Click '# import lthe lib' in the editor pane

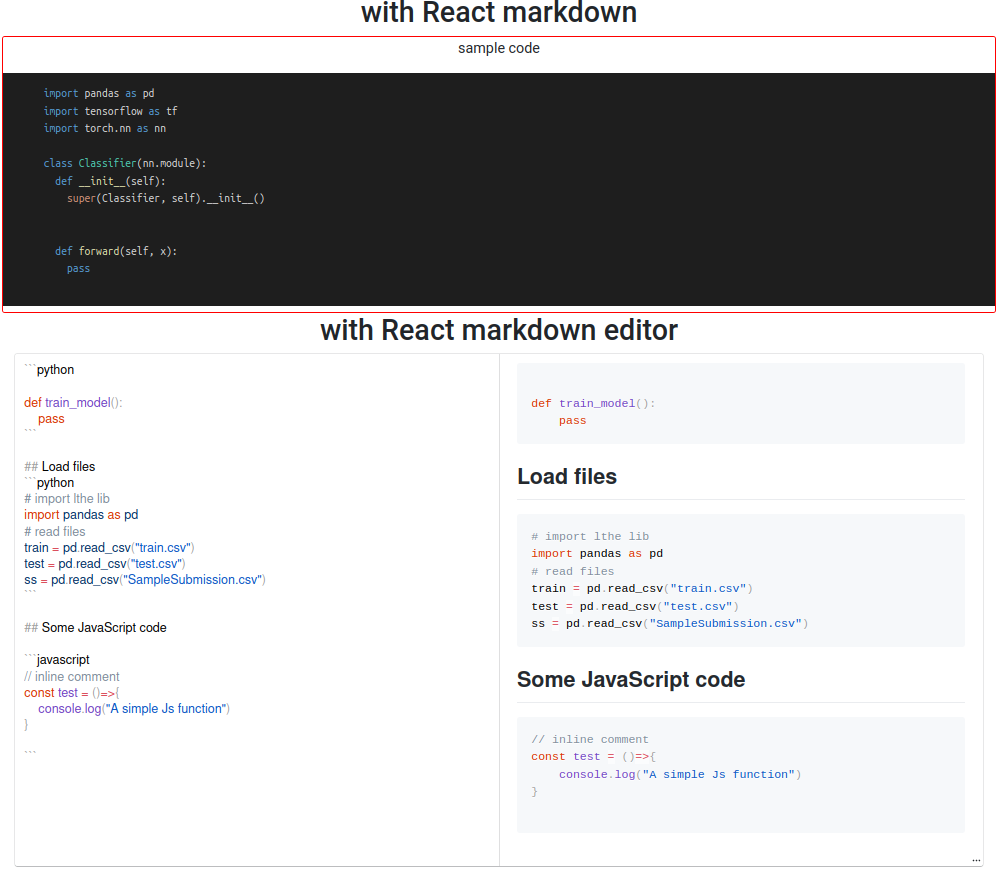[67, 498]
